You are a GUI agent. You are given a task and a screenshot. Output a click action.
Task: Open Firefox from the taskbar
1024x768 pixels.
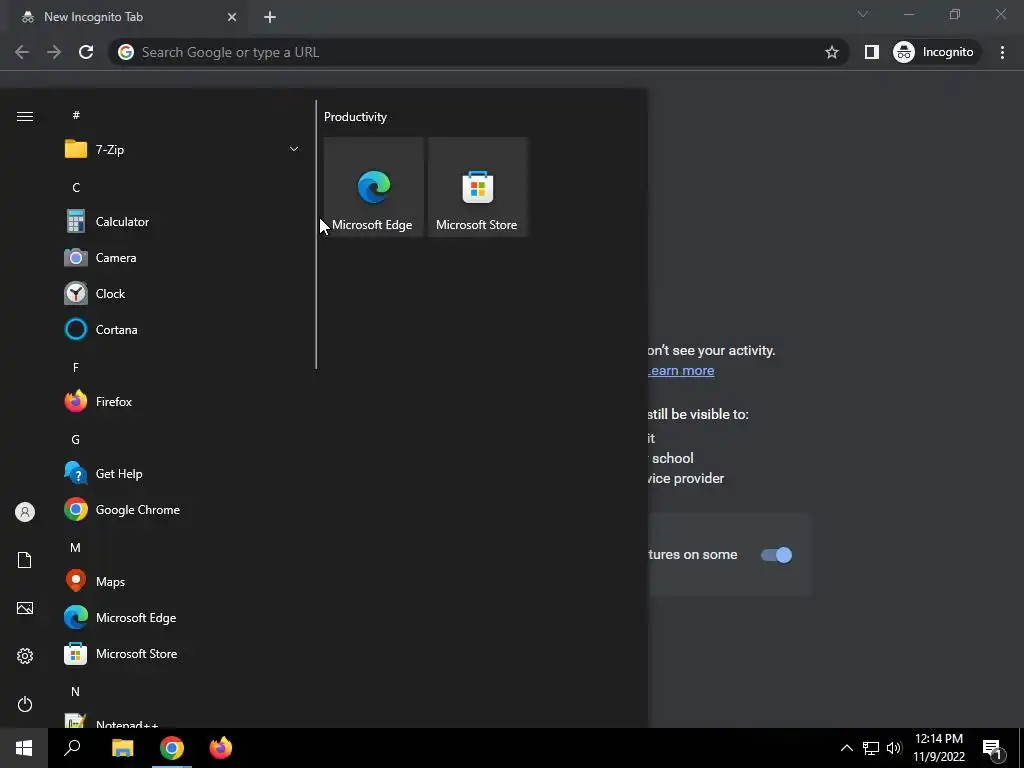[x=221, y=748]
